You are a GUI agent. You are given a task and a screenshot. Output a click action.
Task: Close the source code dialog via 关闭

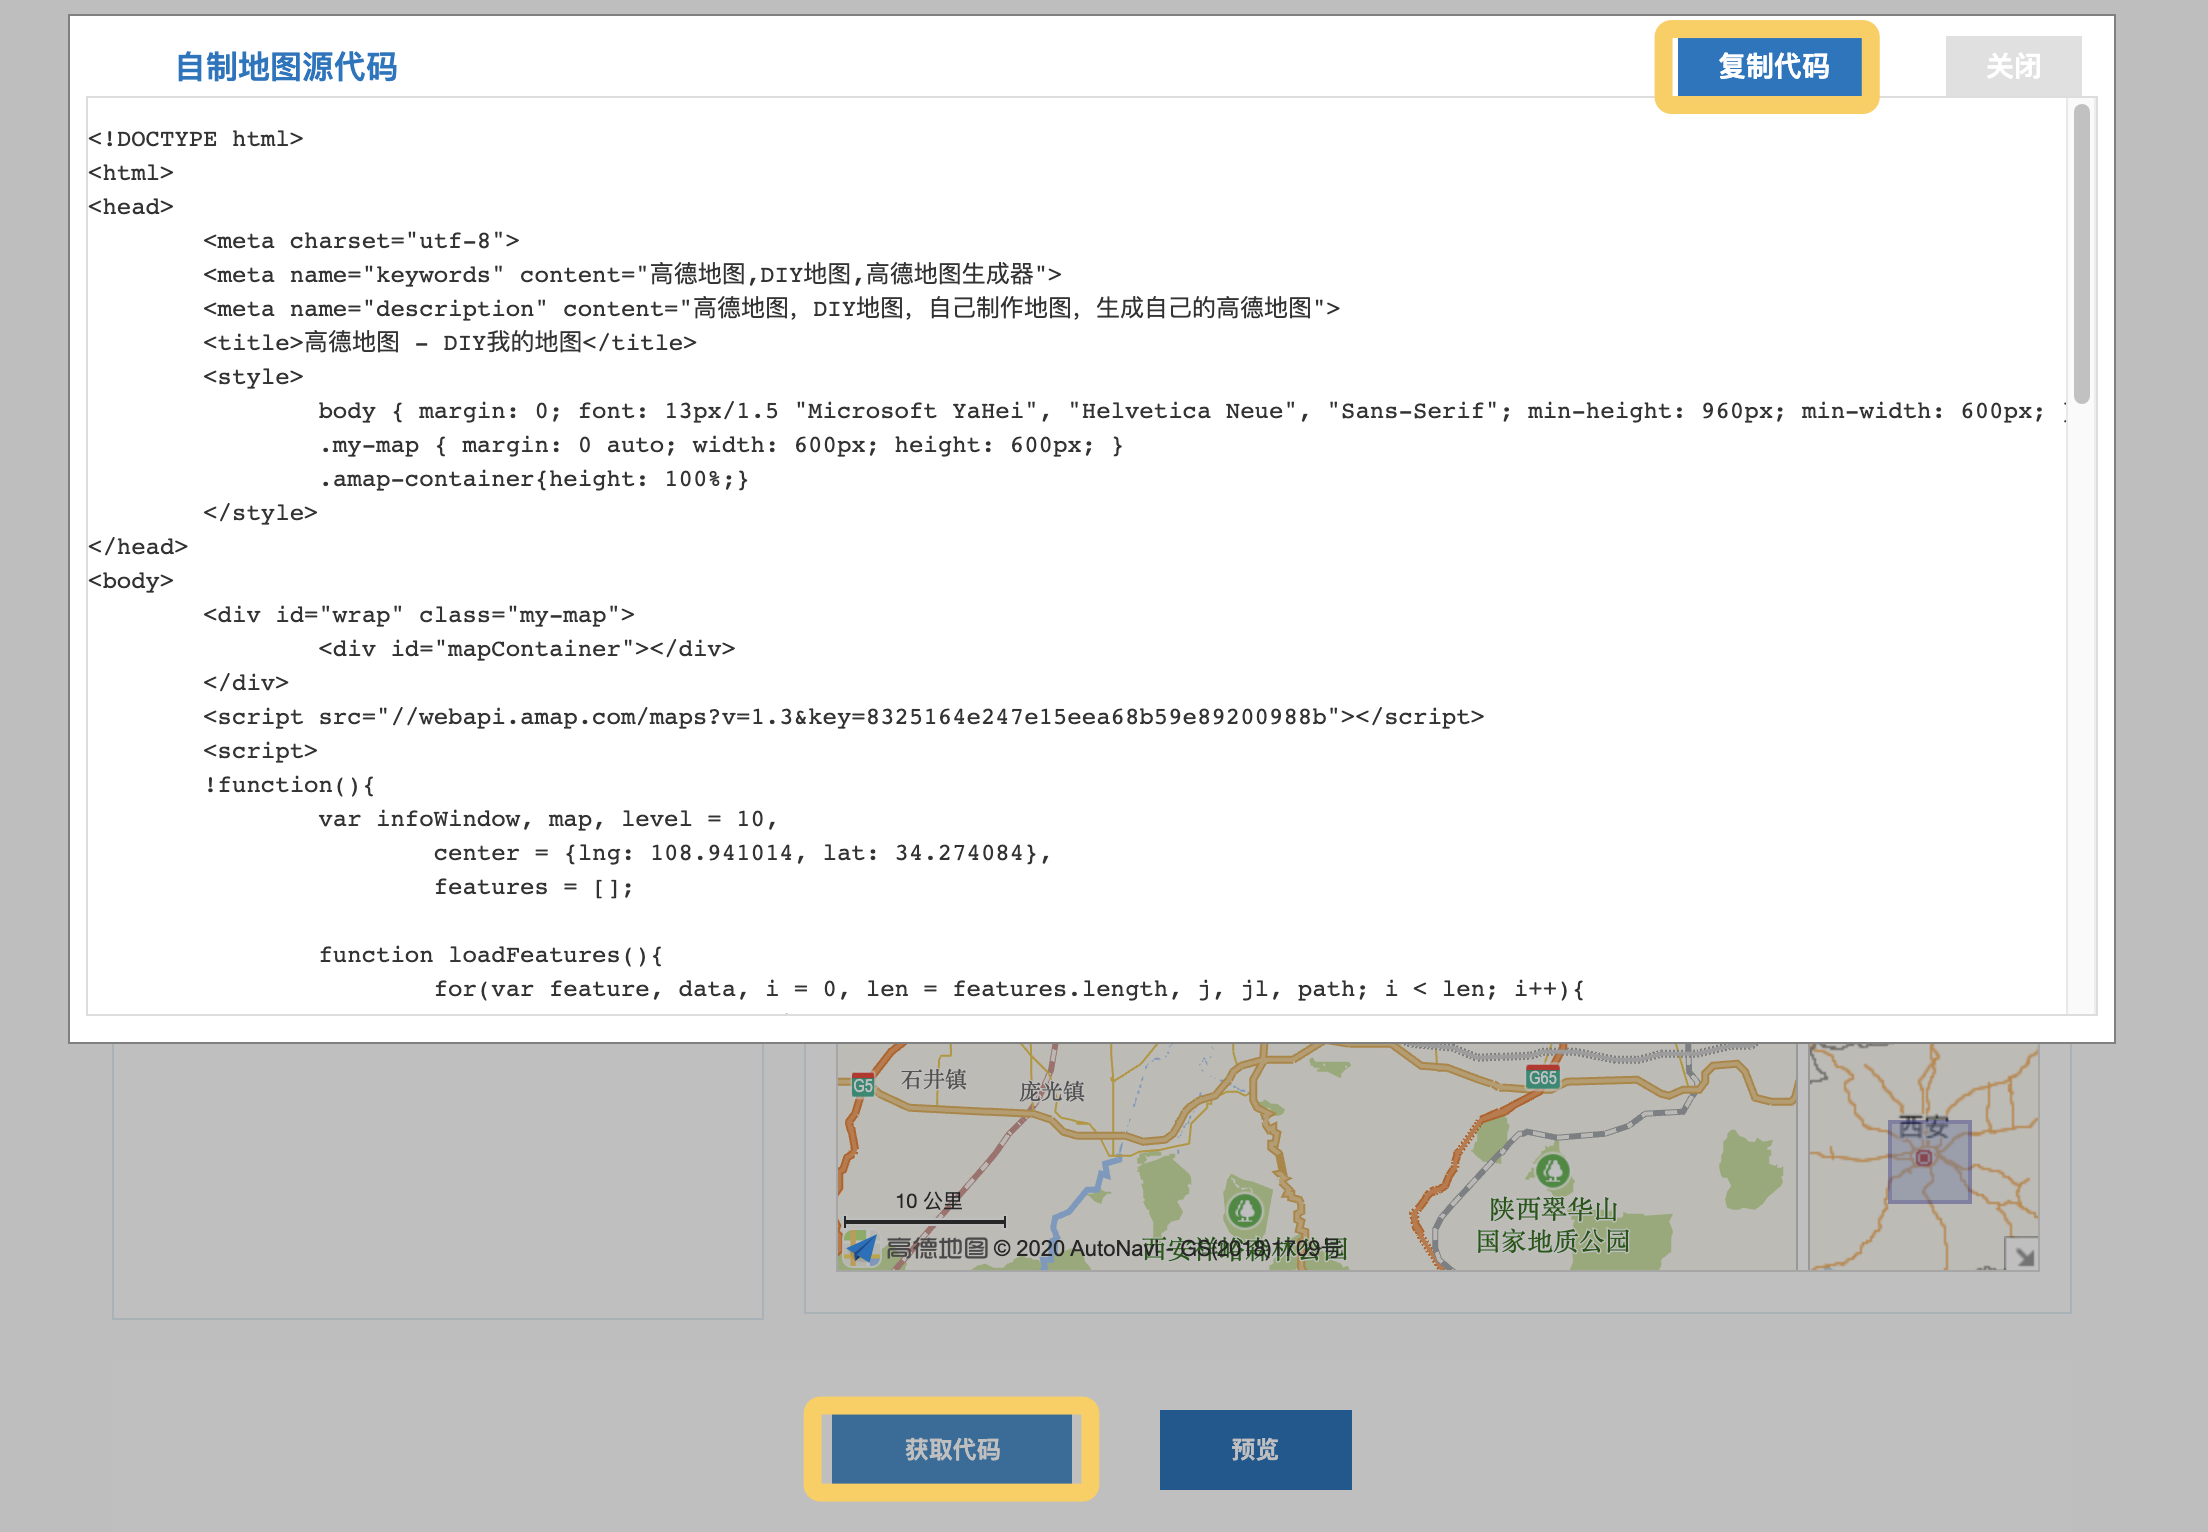coord(2013,67)
